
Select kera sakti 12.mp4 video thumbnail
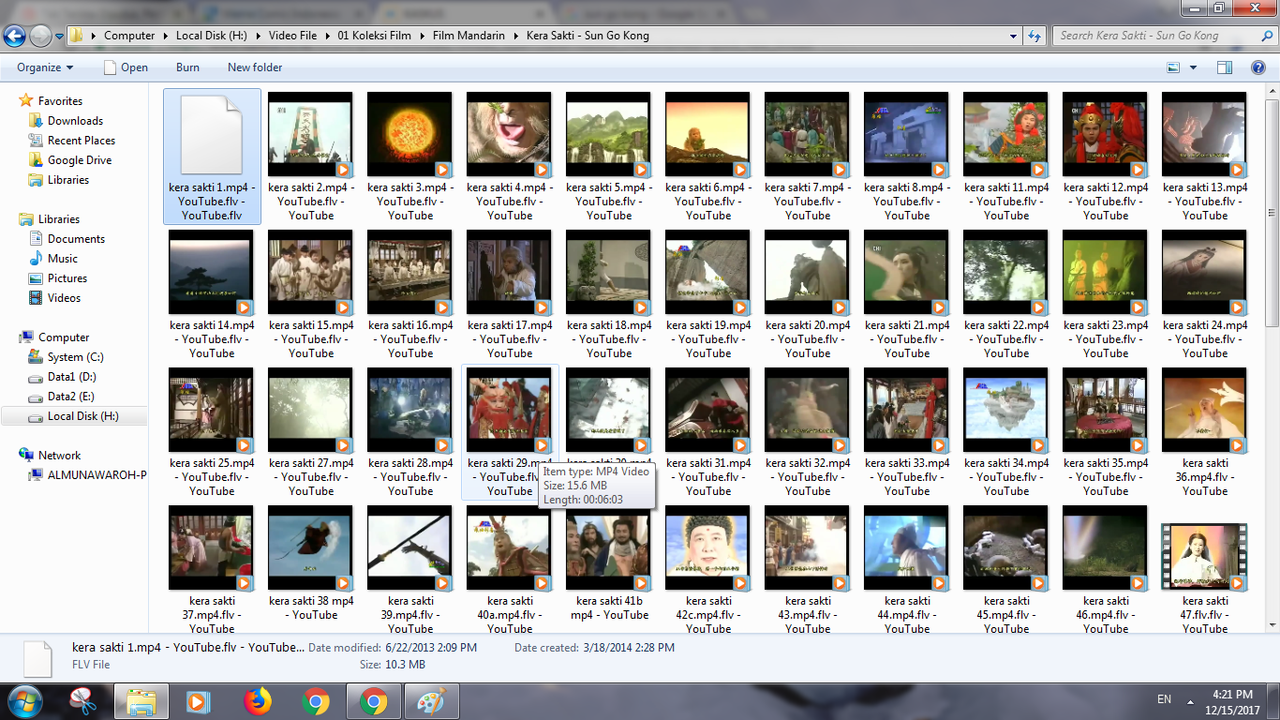click(1105, 135)
